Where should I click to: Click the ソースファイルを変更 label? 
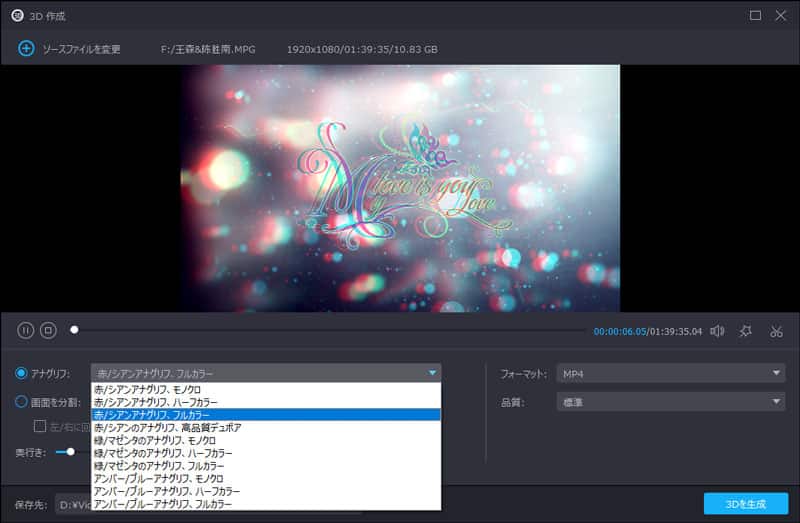81,49
